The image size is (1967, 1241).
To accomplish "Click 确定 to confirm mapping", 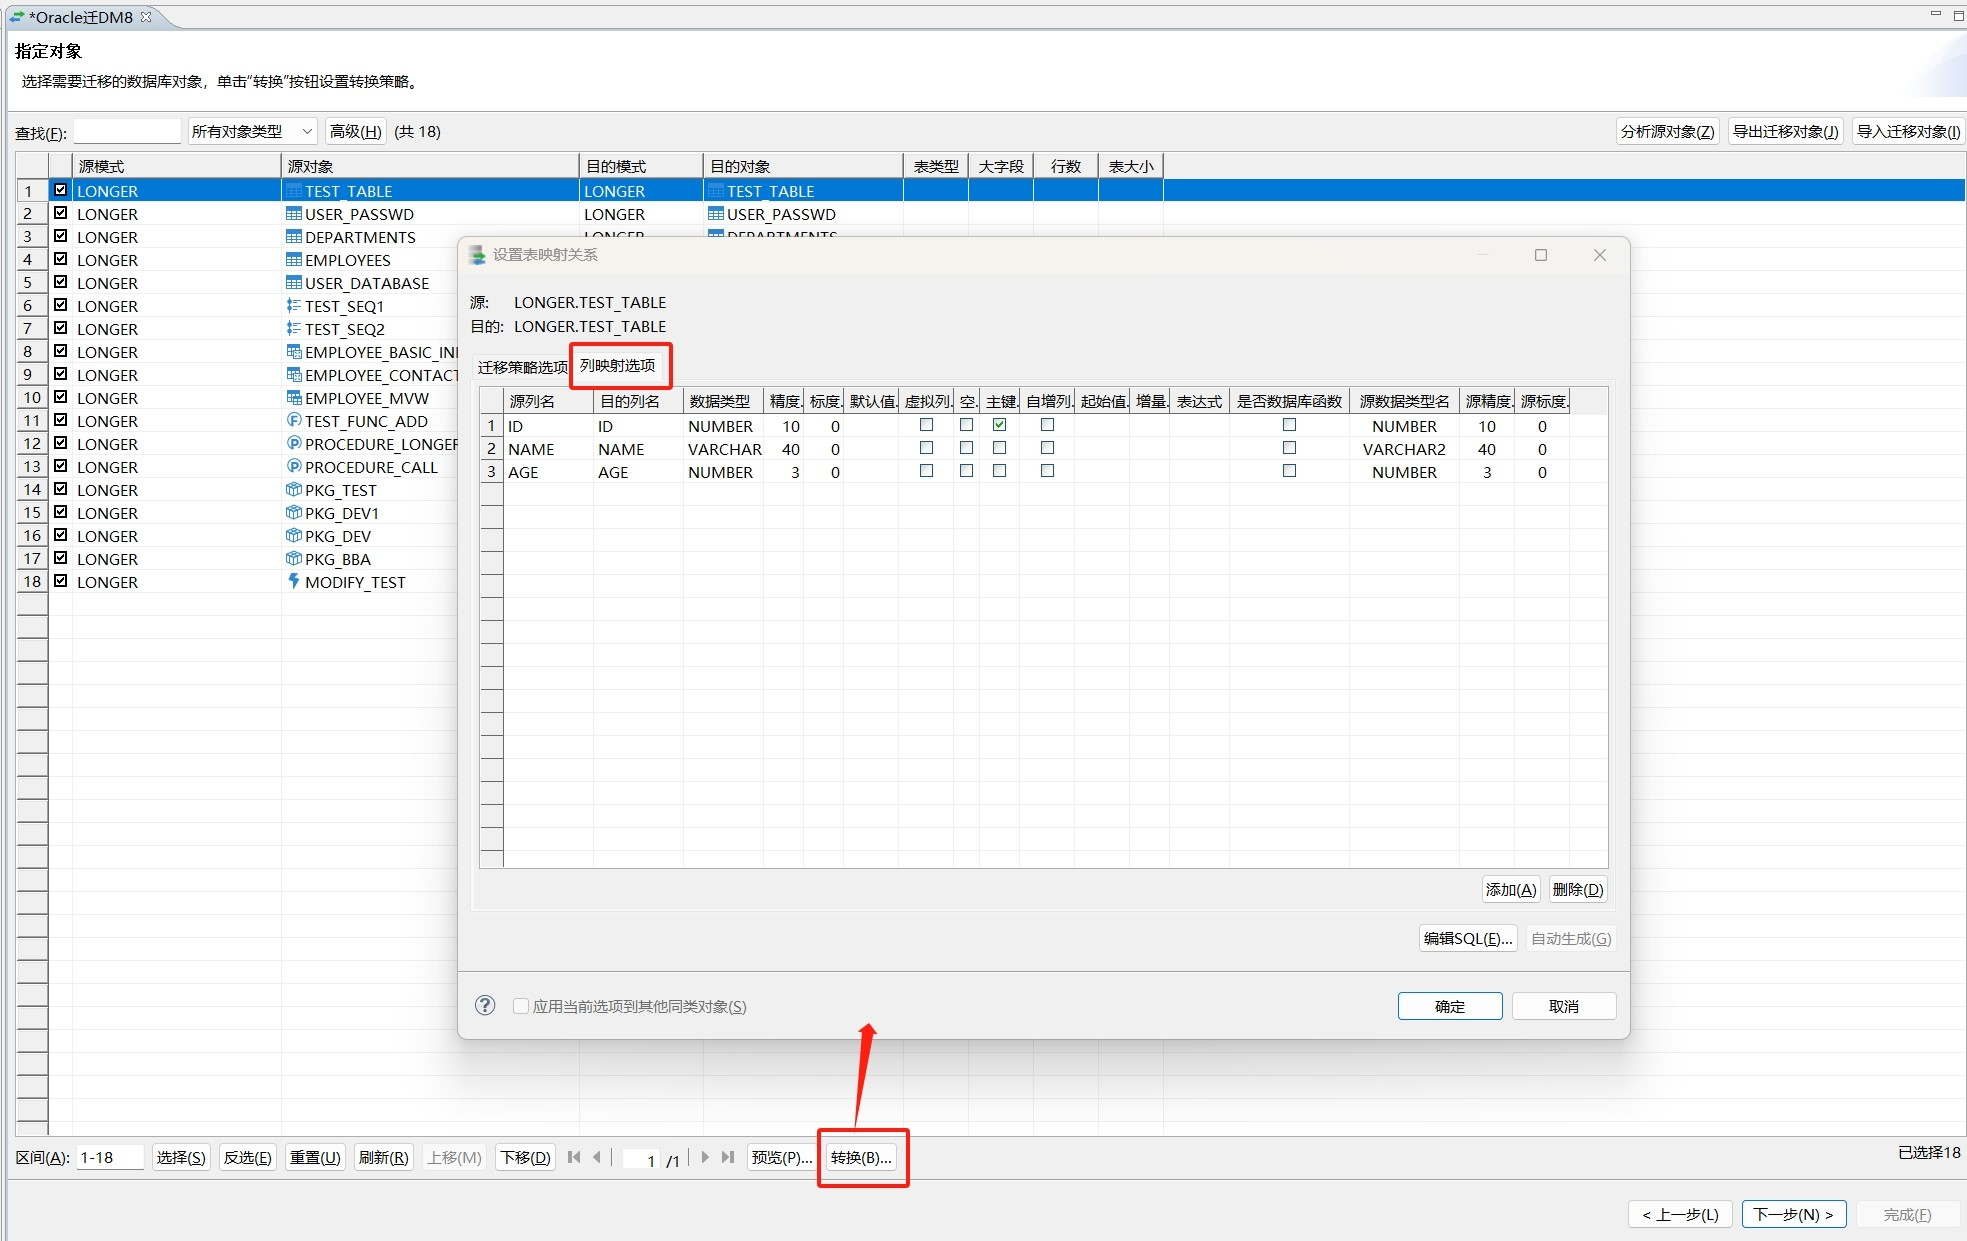I will coord(1449,1006).
